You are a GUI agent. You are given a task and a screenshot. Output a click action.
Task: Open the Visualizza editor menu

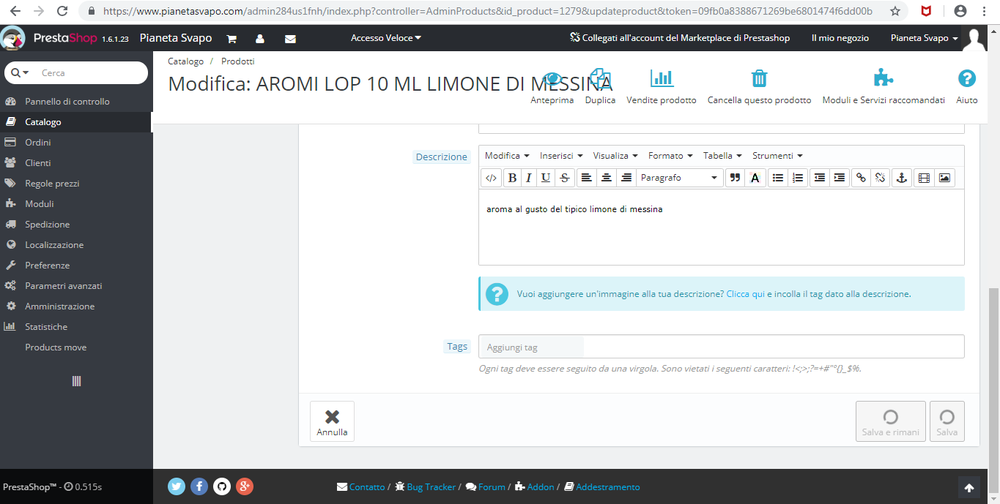[615, 156]
